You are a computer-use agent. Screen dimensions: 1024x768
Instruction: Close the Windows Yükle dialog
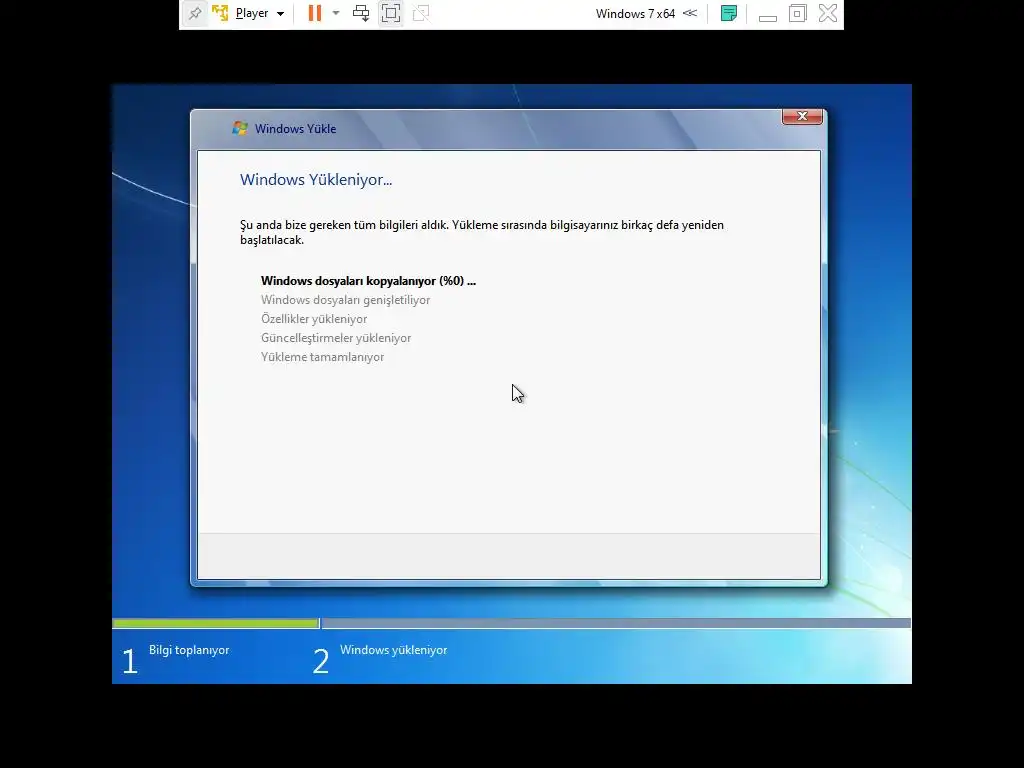tap(802, 116)
